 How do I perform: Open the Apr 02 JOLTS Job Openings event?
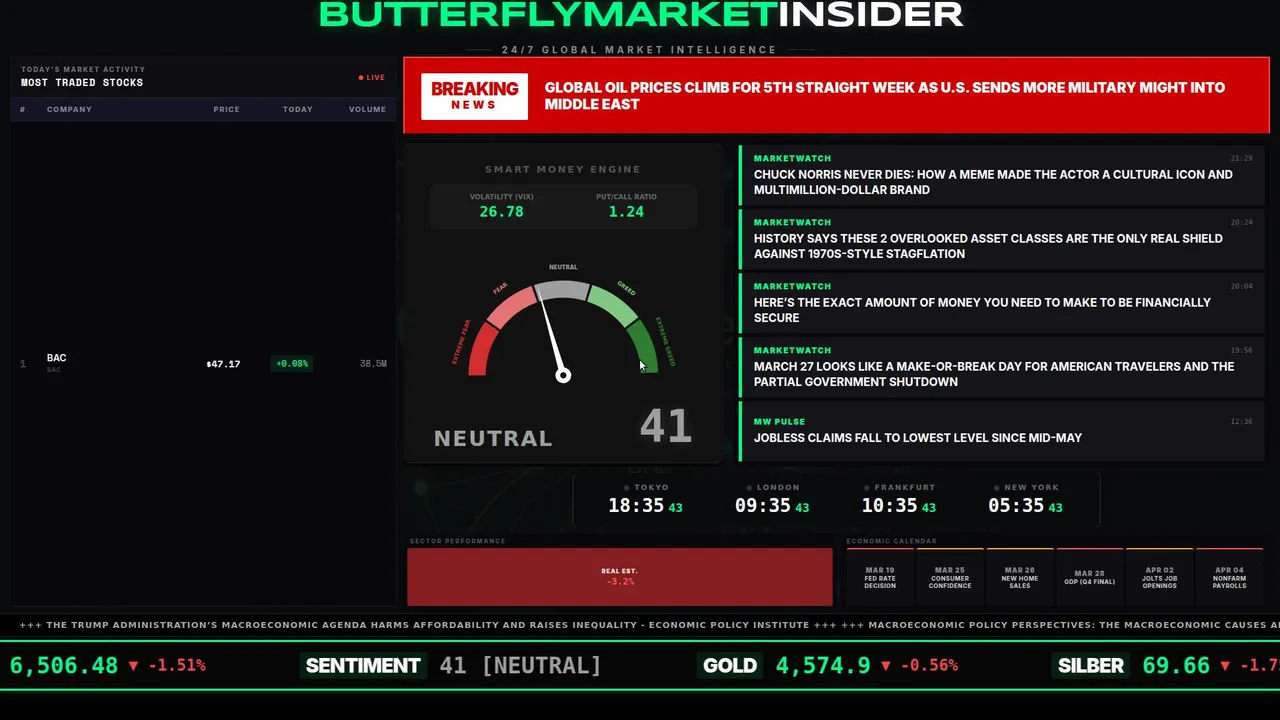(x=1160, y=577)
